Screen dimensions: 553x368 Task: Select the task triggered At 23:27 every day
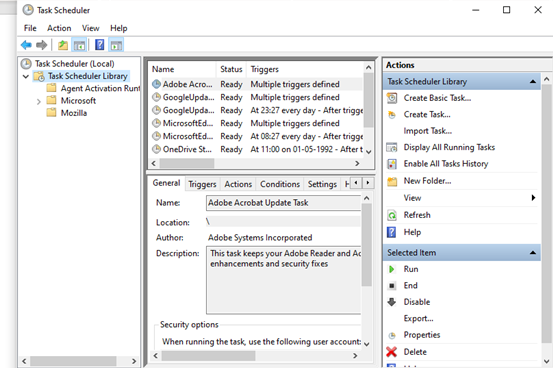pos(256,110)
